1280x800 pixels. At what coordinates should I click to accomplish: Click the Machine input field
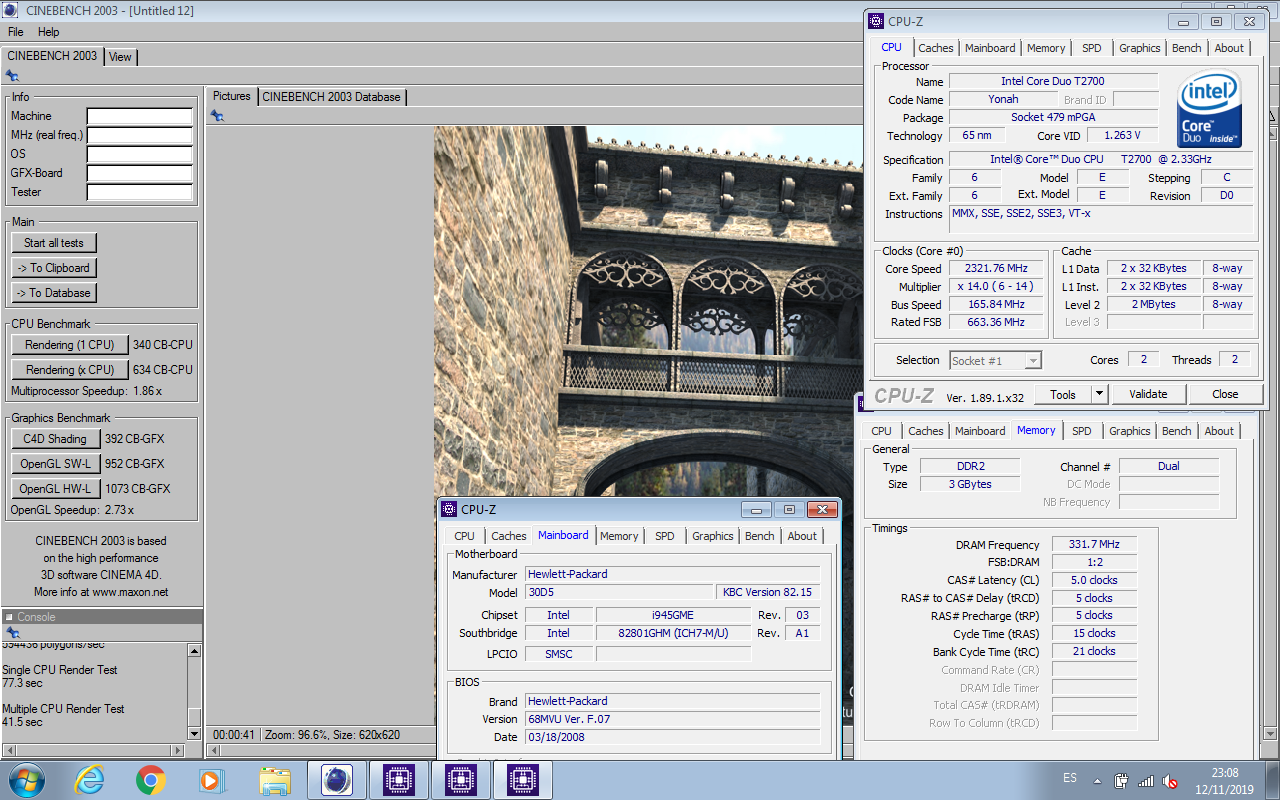(140, 117)
